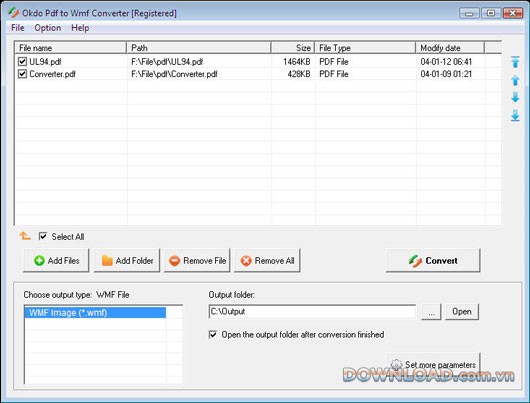
Task: Click the 04-01-12 06:41 date cell
Action: point(446,62)
